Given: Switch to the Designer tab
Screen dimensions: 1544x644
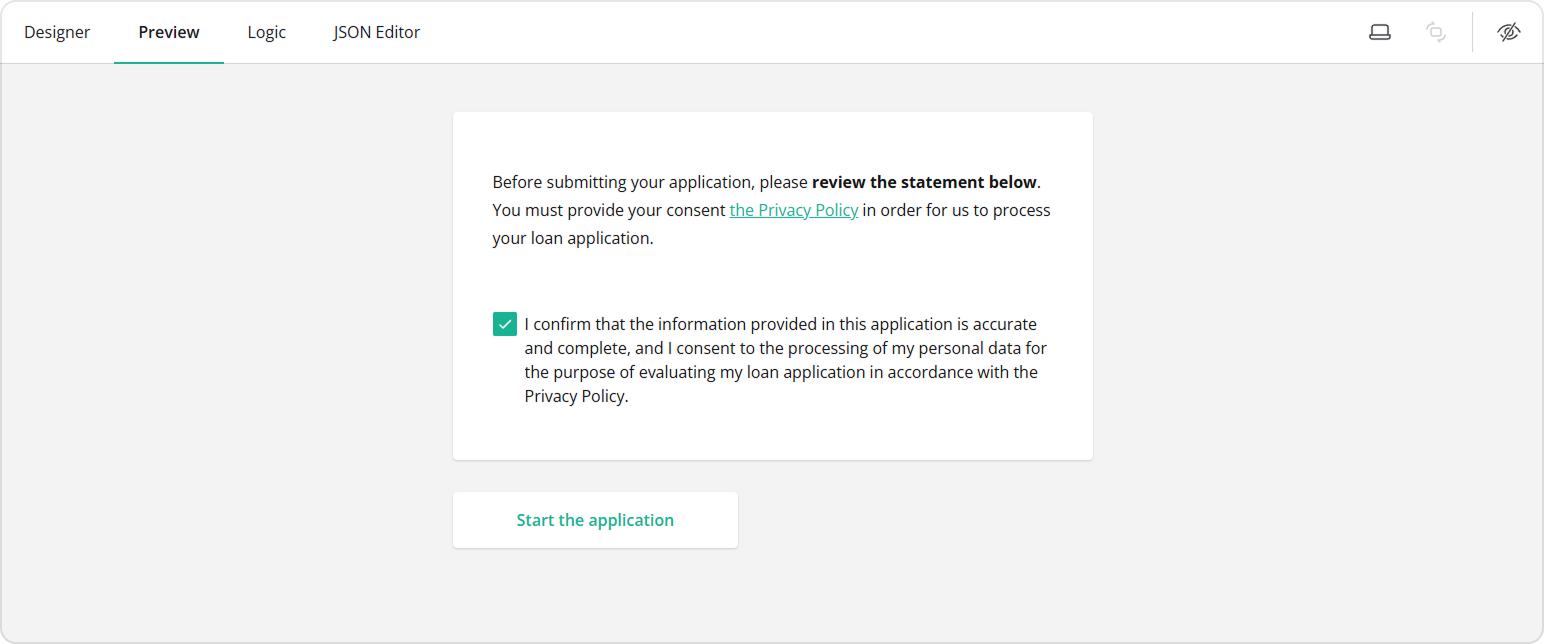Looking at the screenshot, I should tap(57, 31).
